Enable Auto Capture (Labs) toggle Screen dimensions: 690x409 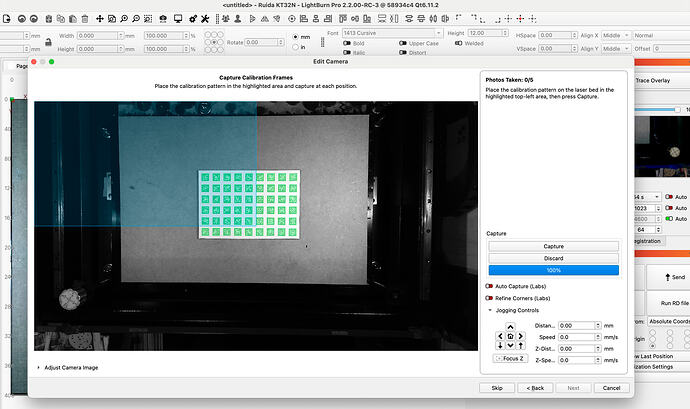[489, 286]
